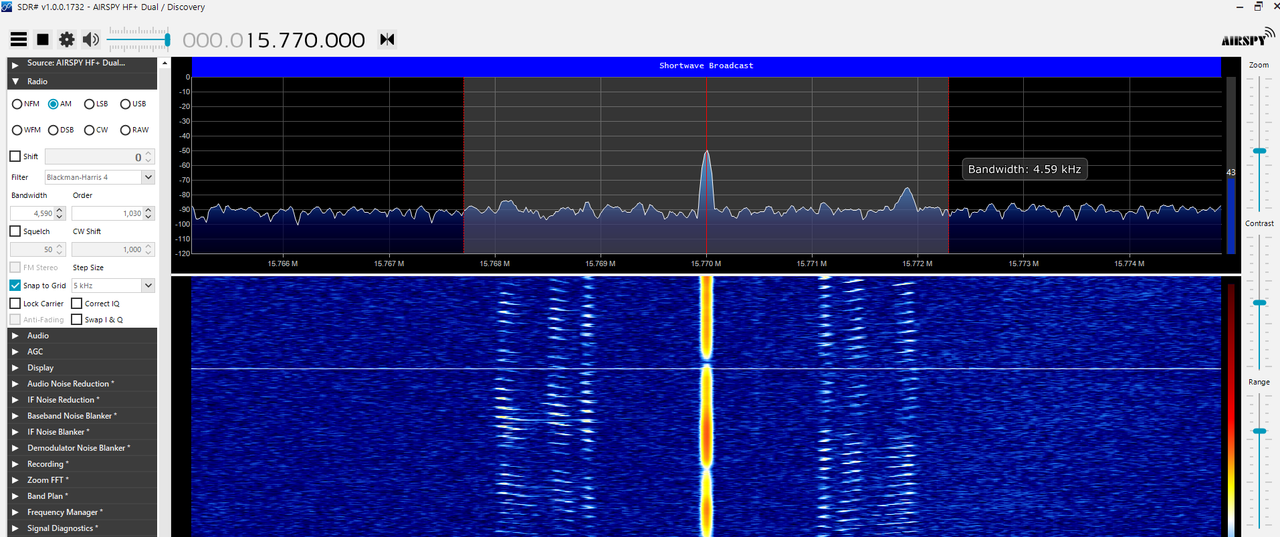Enable the Shift checkbox
This screenshot has width=1280, height=537.
point(15,156)
